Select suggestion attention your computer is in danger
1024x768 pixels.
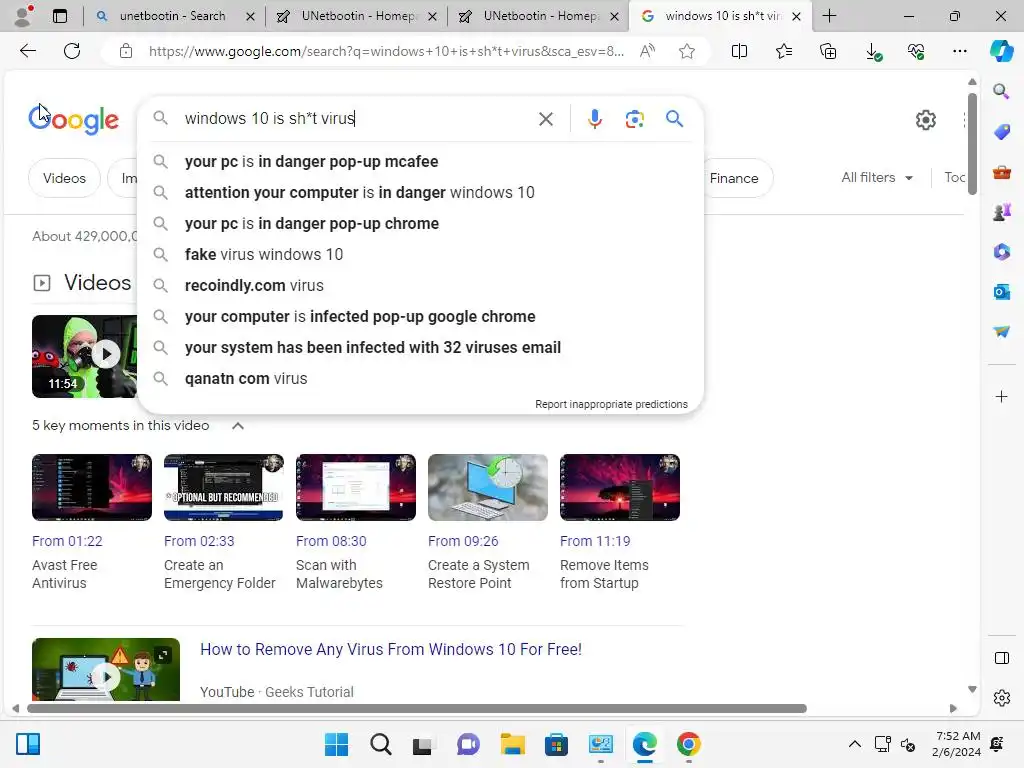[421, 192]
